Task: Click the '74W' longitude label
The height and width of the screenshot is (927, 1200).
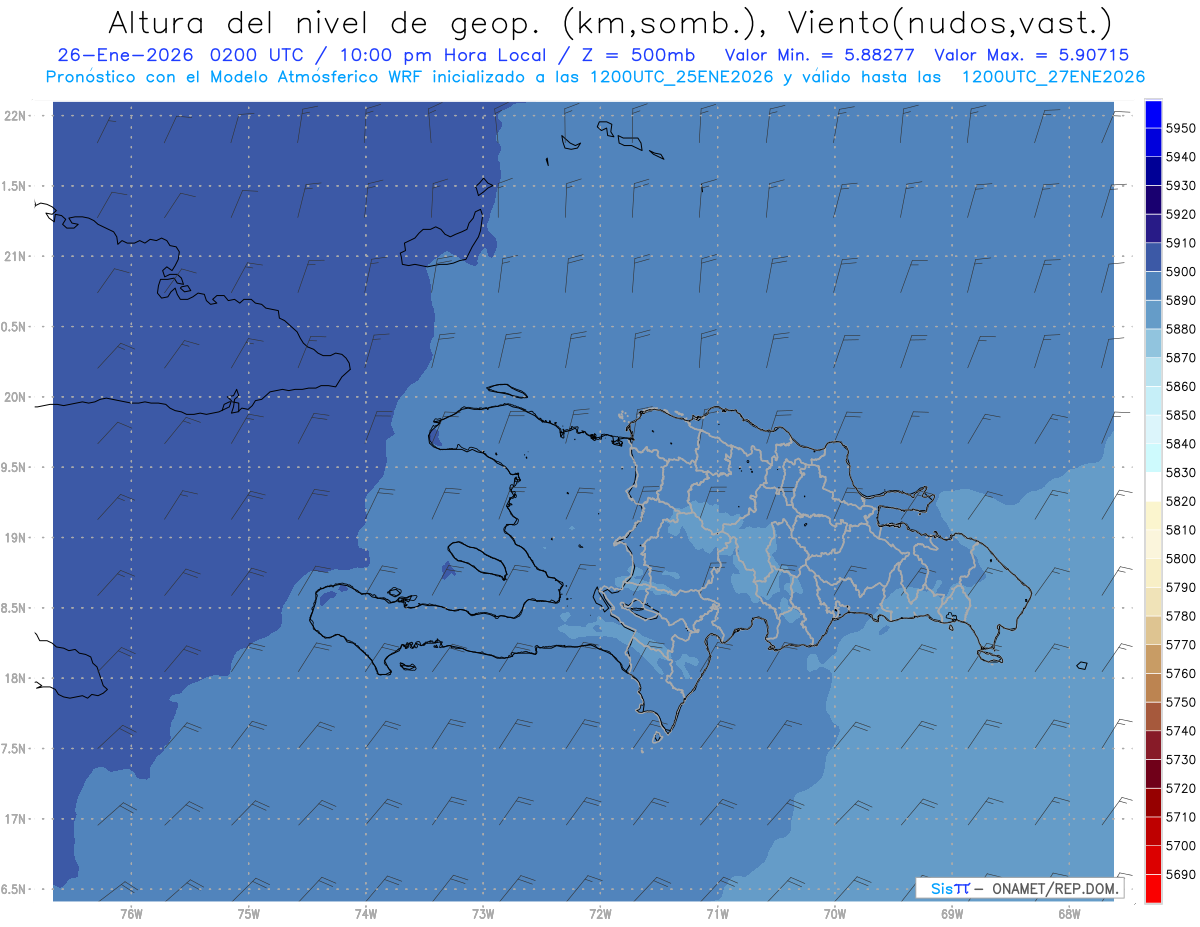Action: tap(366, 914)
